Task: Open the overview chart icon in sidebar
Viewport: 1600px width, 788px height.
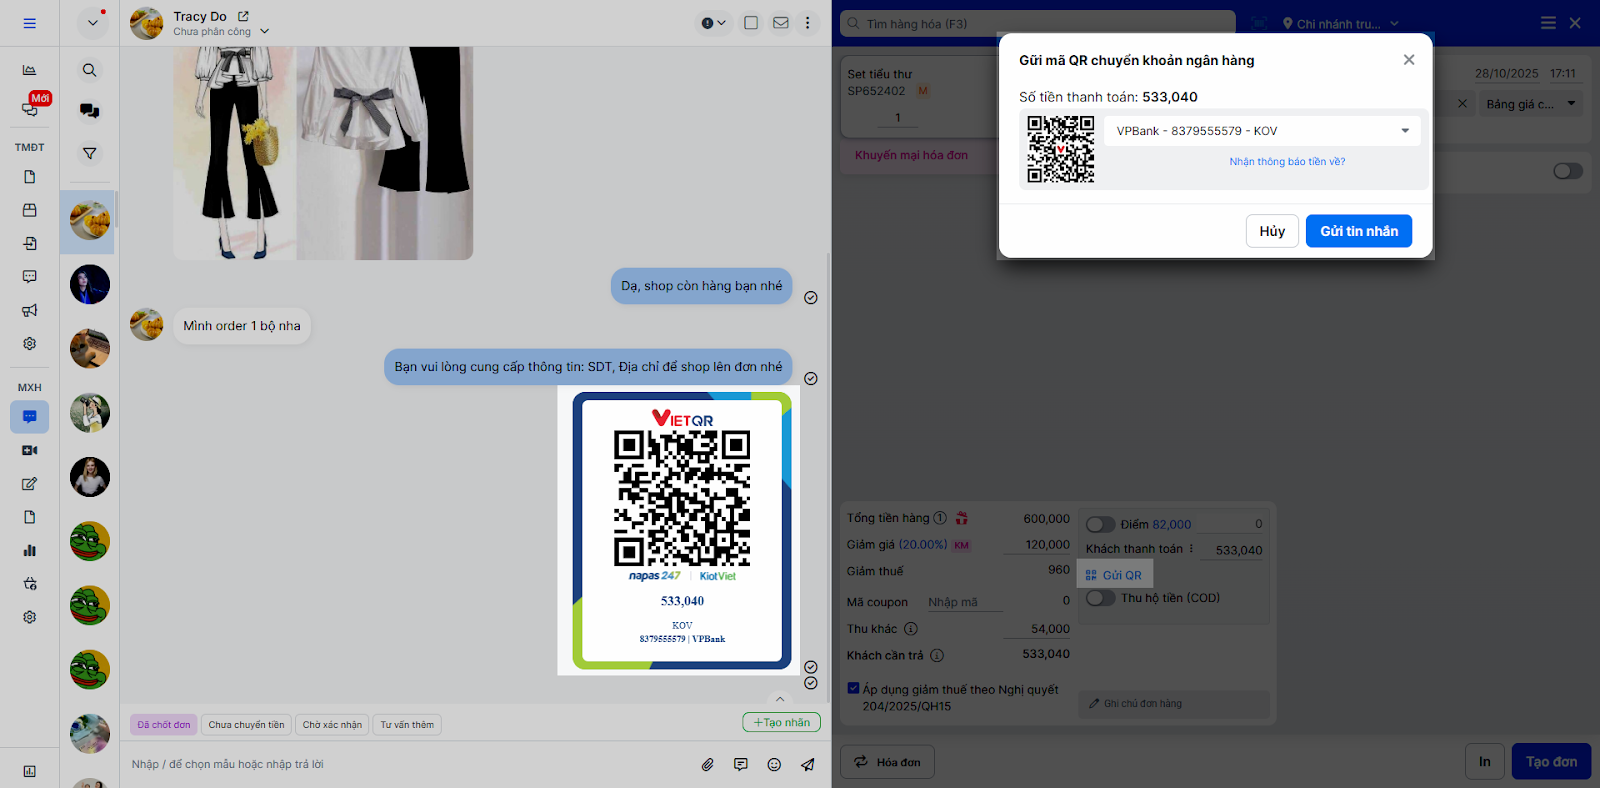Action: [30, 70]
